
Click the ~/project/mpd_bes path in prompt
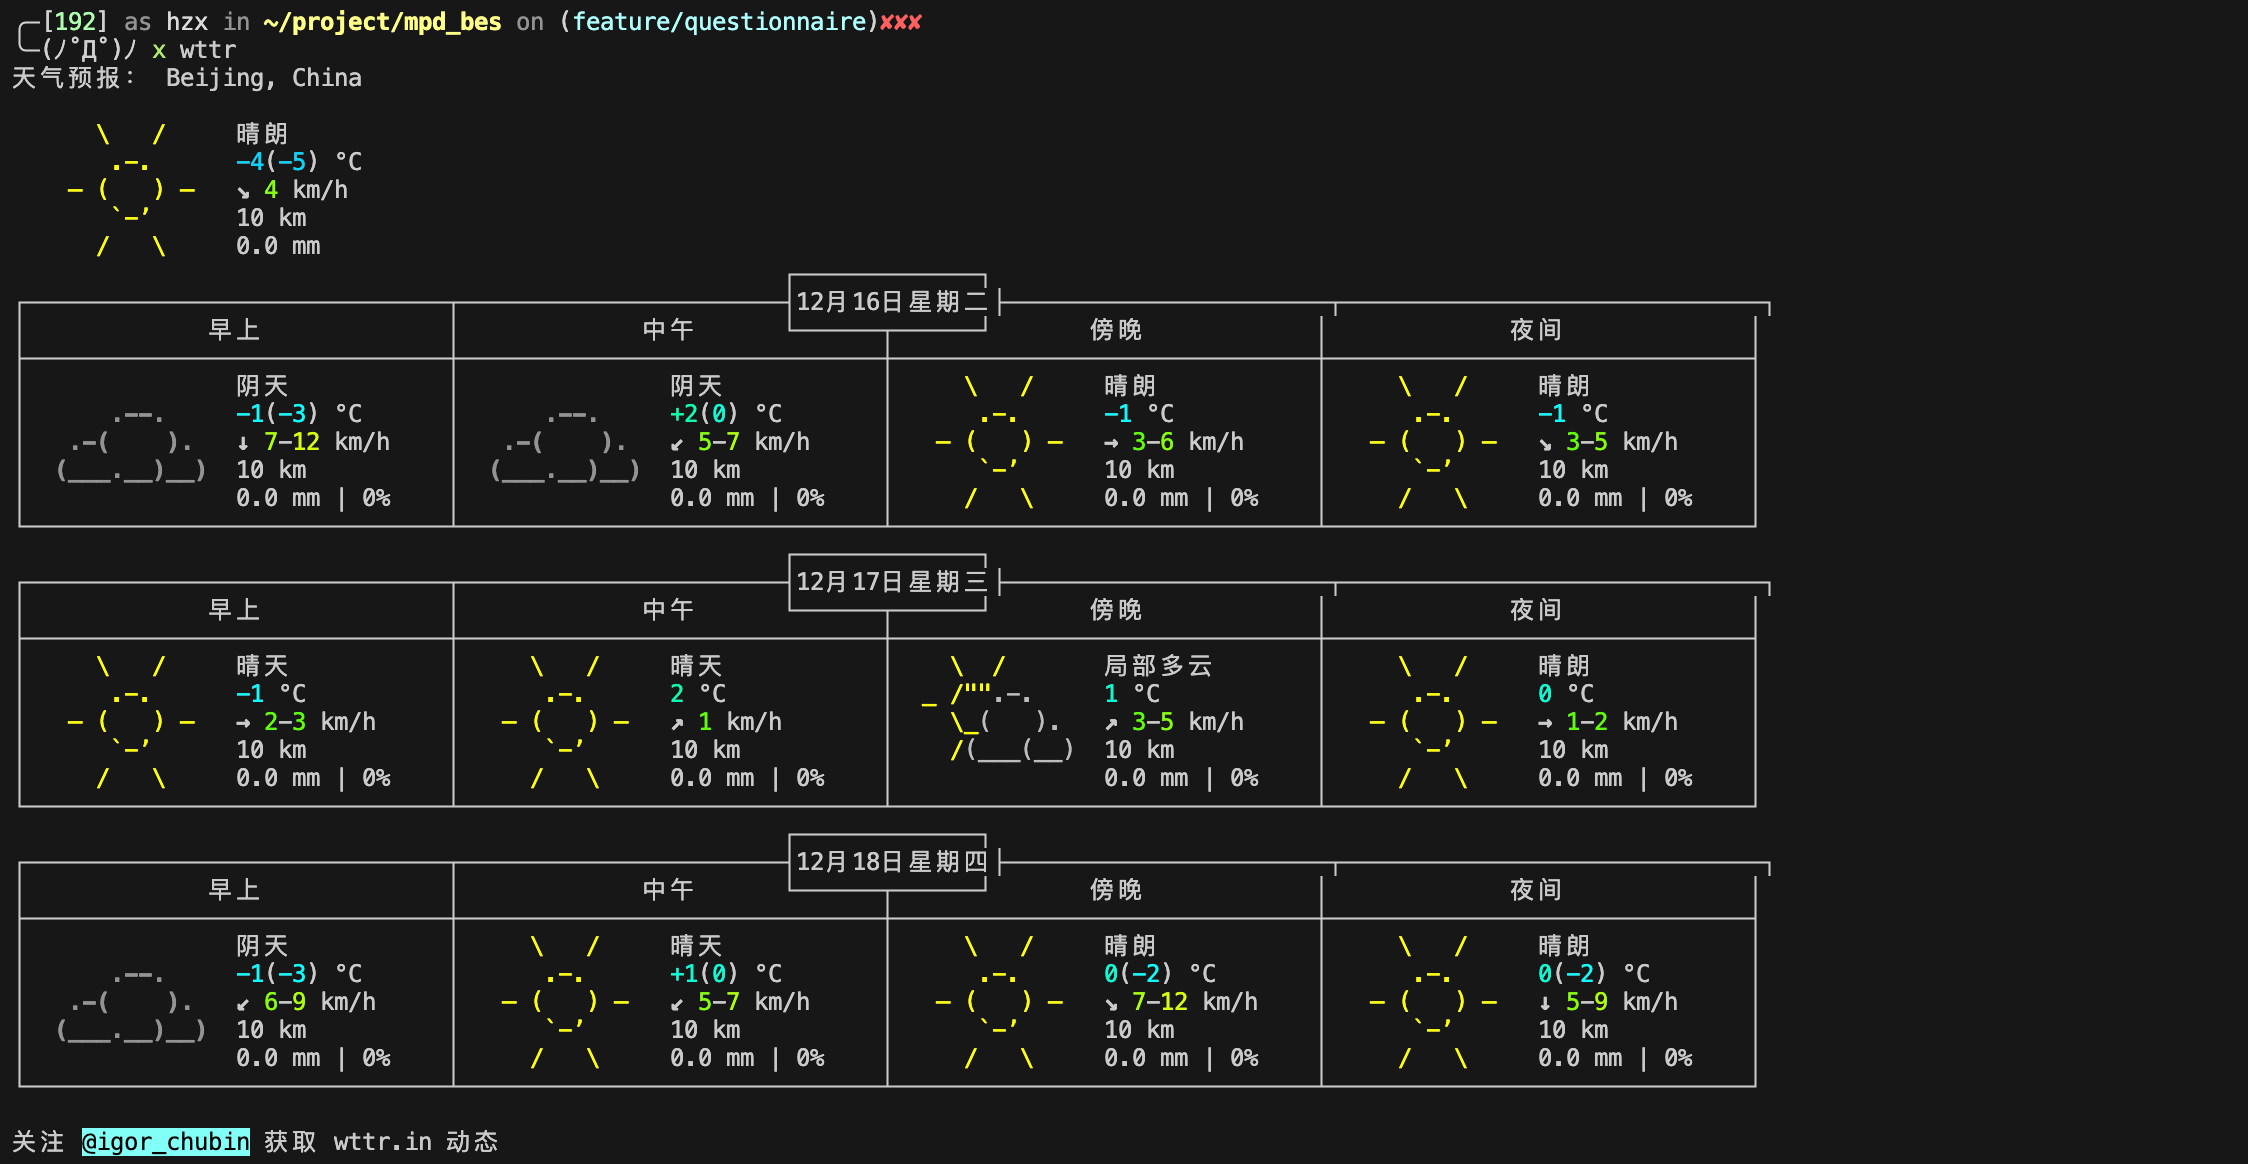pyautogui.click(x=382, y=22)
